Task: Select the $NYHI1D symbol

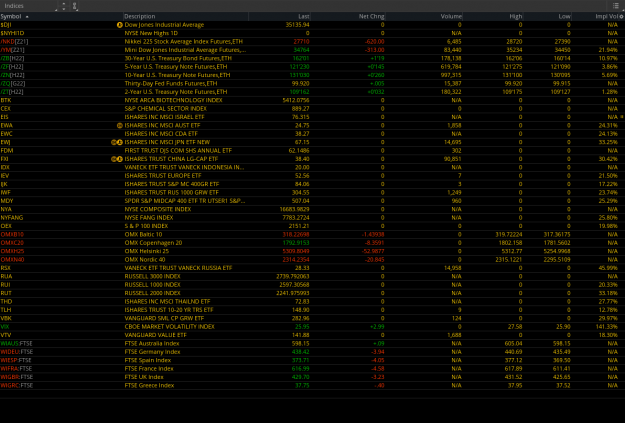Action: coord(12,33)
